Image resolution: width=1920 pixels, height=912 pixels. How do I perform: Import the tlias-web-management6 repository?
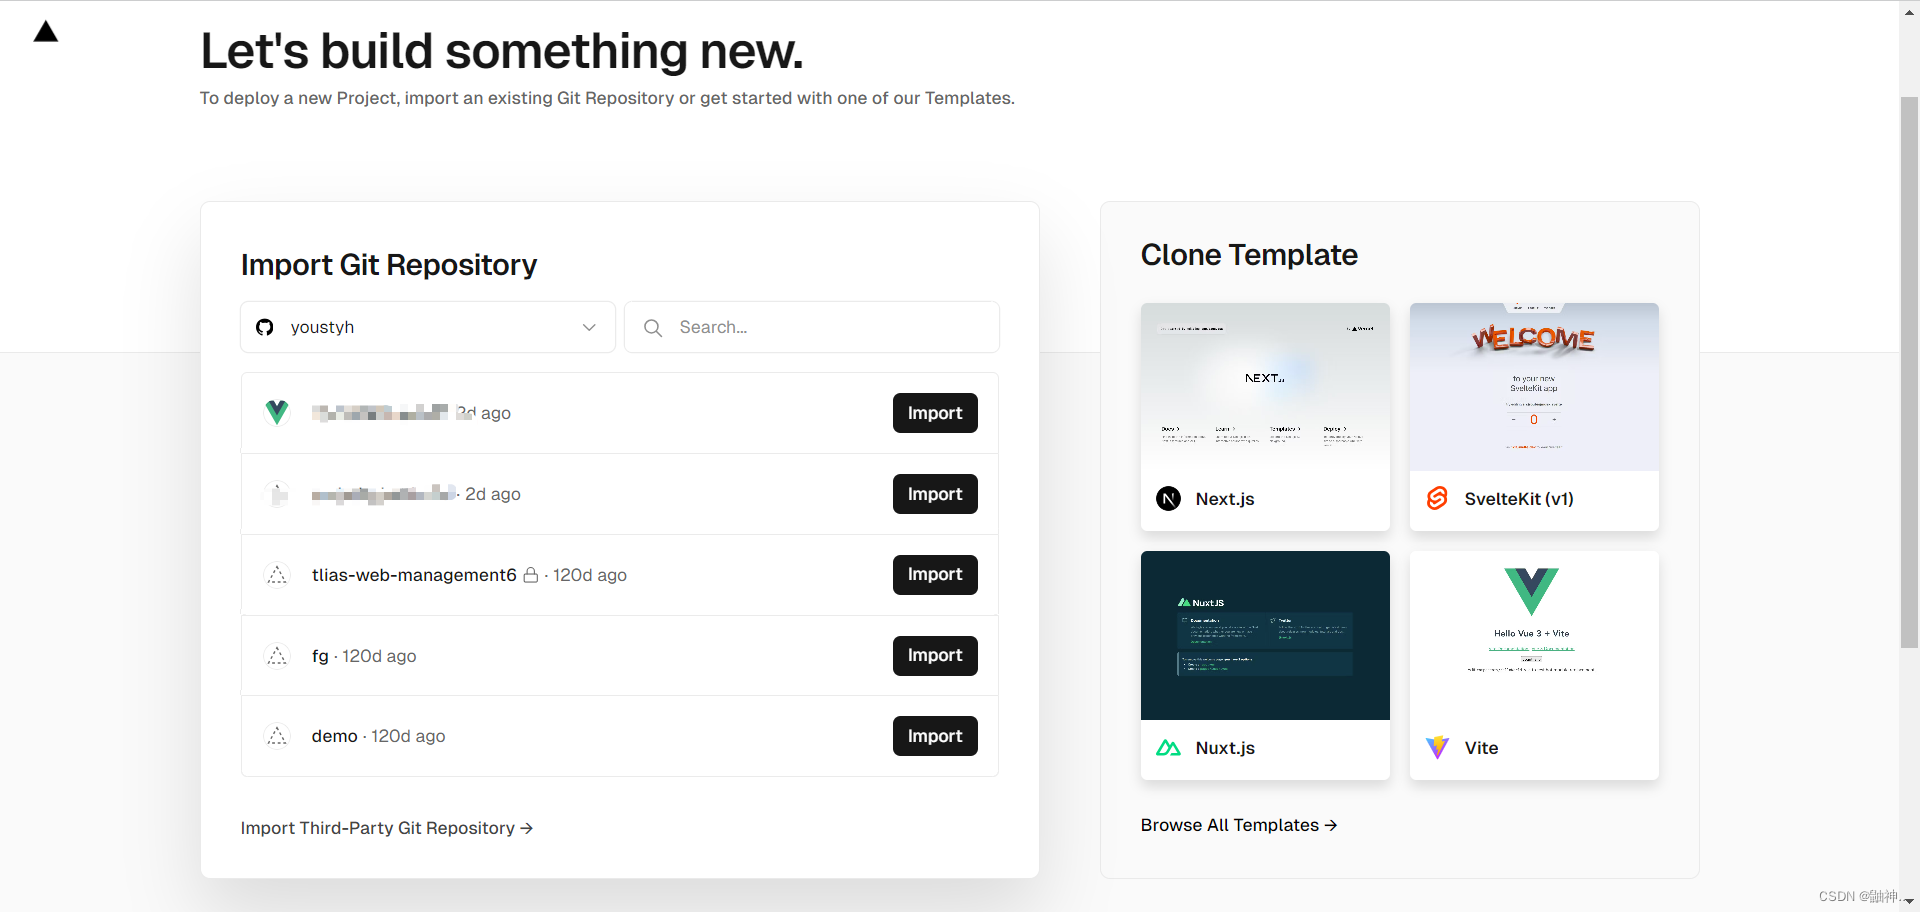coord(935,574)
